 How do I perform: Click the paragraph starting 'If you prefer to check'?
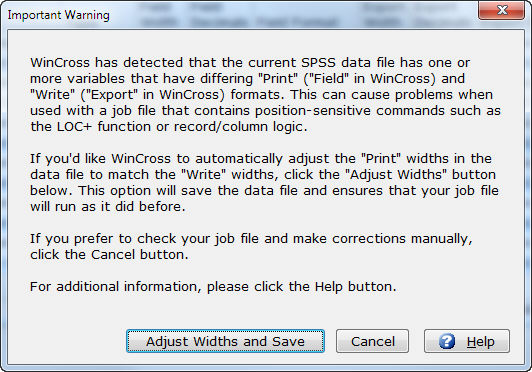tap(251, 246)
